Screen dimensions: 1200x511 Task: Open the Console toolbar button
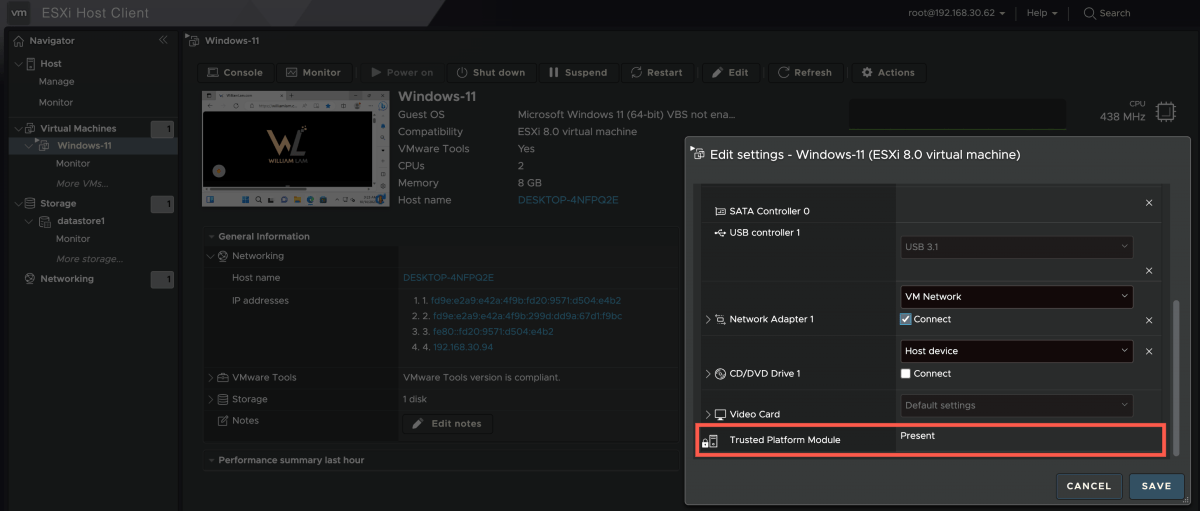click(235, 72)
